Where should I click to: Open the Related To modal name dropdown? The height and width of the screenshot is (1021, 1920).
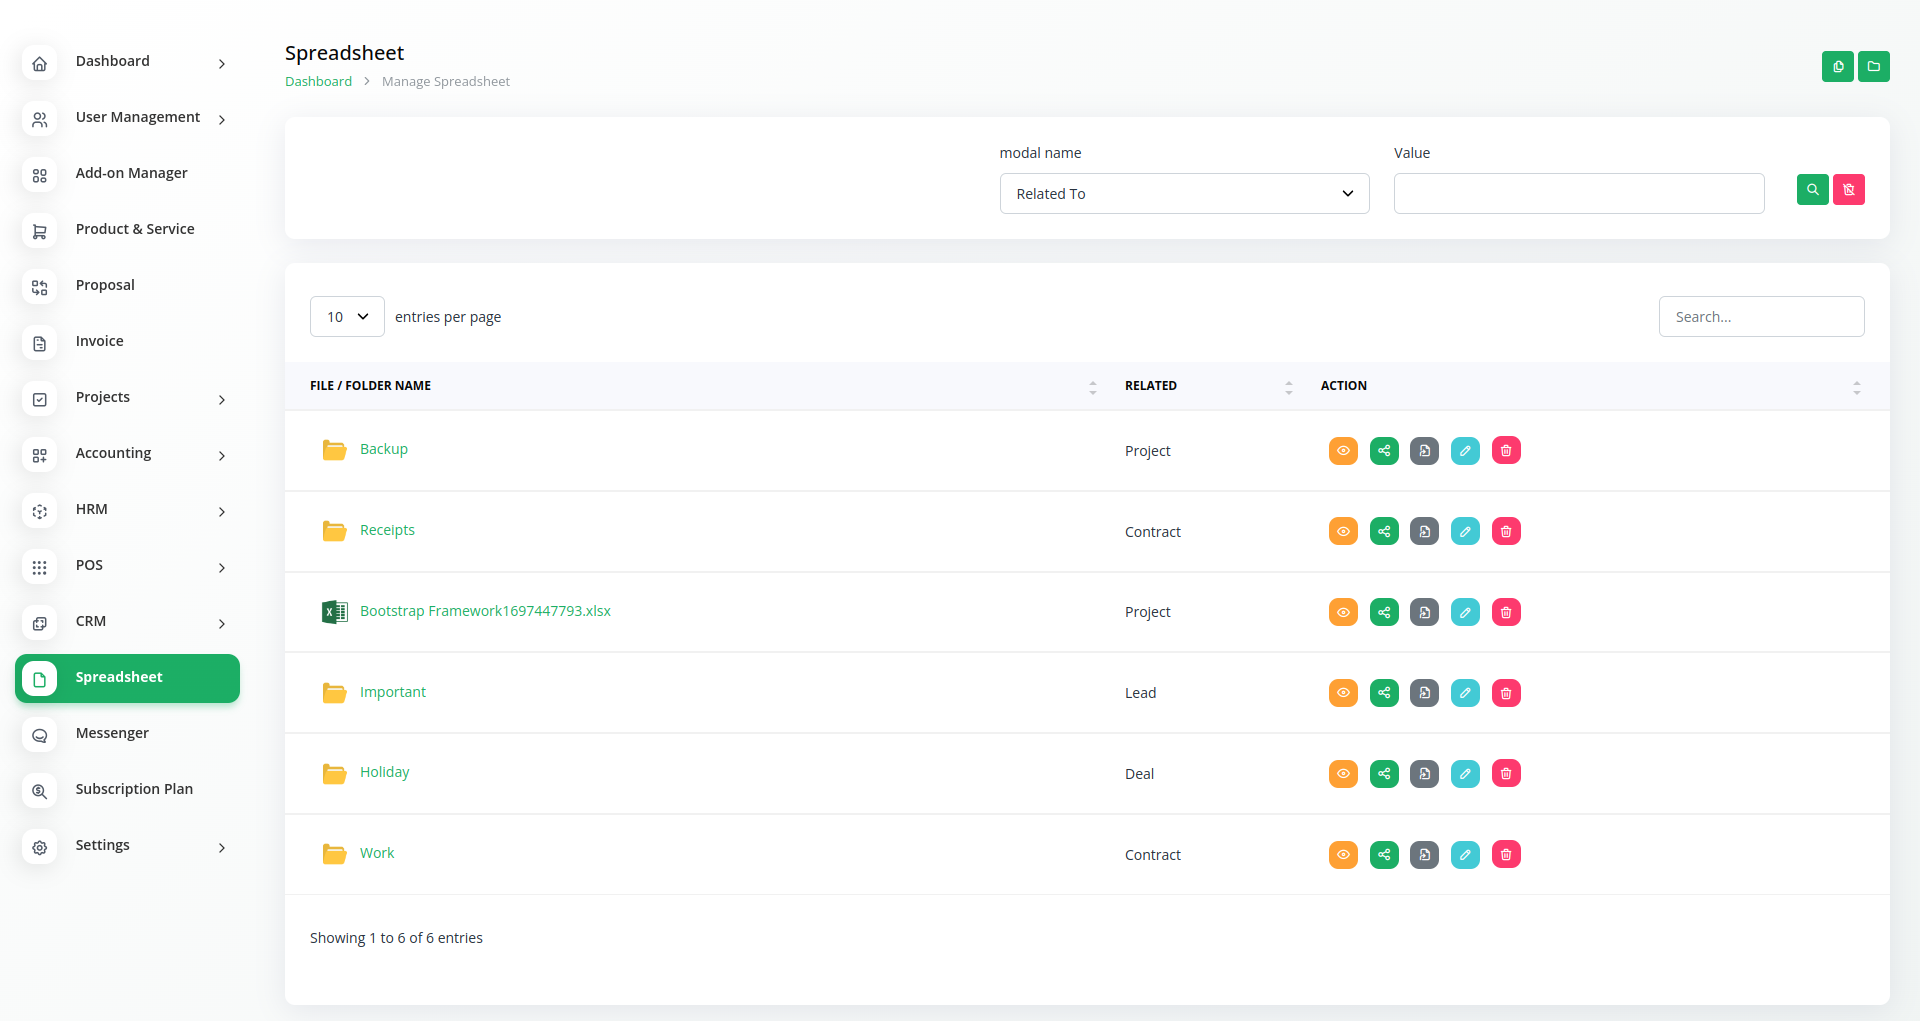tap(1184, 194)
